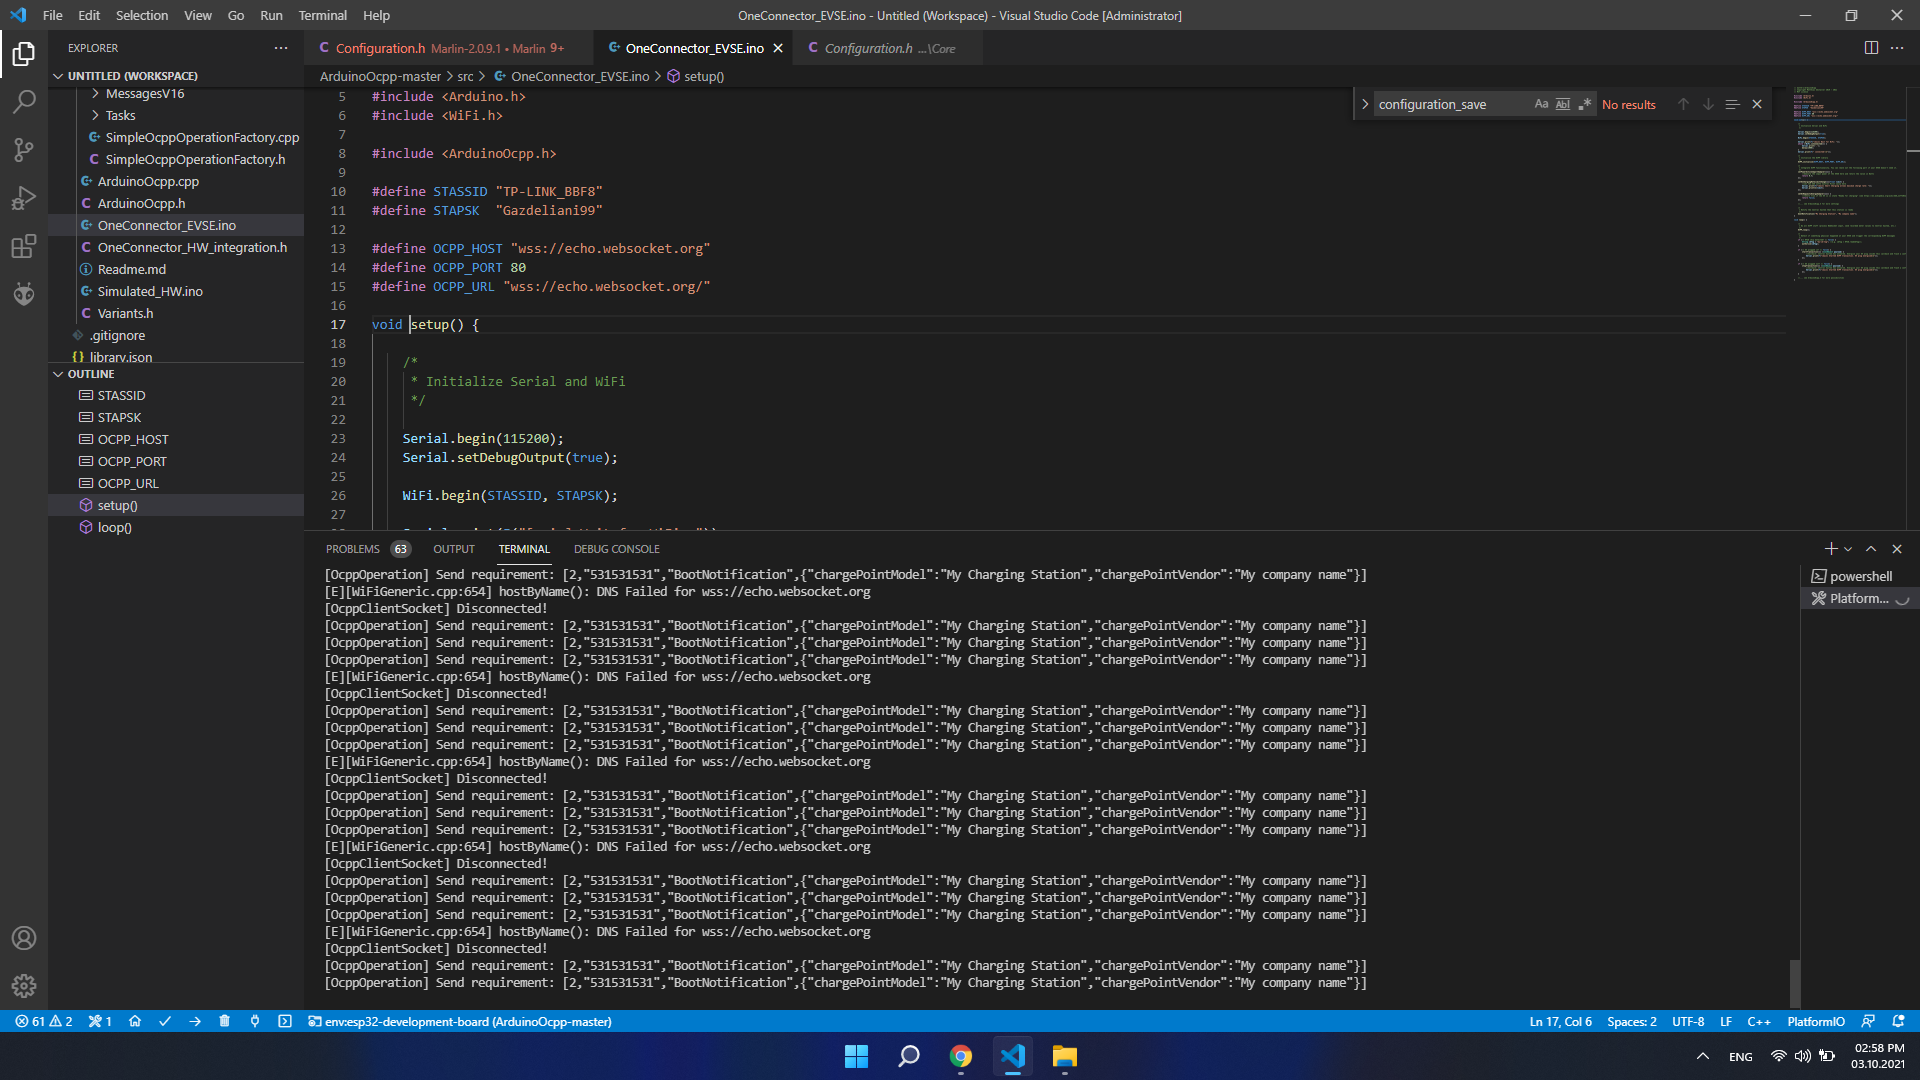Open Explorer views and more actions ellipsis

tap(281, 48)
